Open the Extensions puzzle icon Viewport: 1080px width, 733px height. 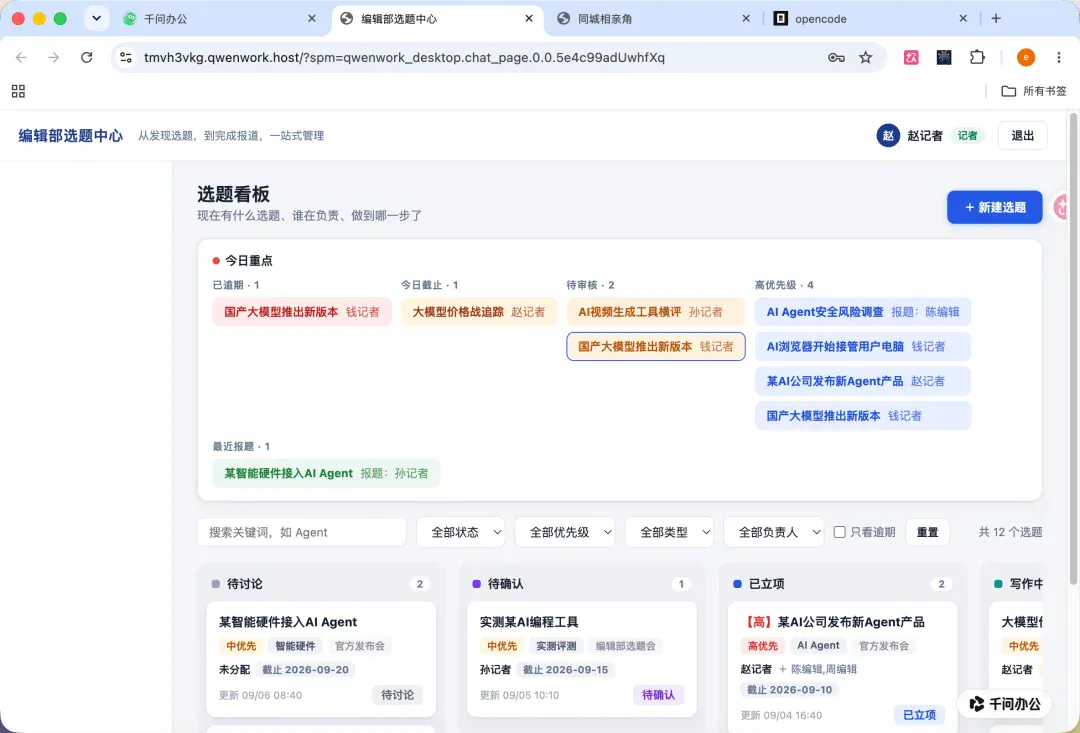tap(977, 57)
